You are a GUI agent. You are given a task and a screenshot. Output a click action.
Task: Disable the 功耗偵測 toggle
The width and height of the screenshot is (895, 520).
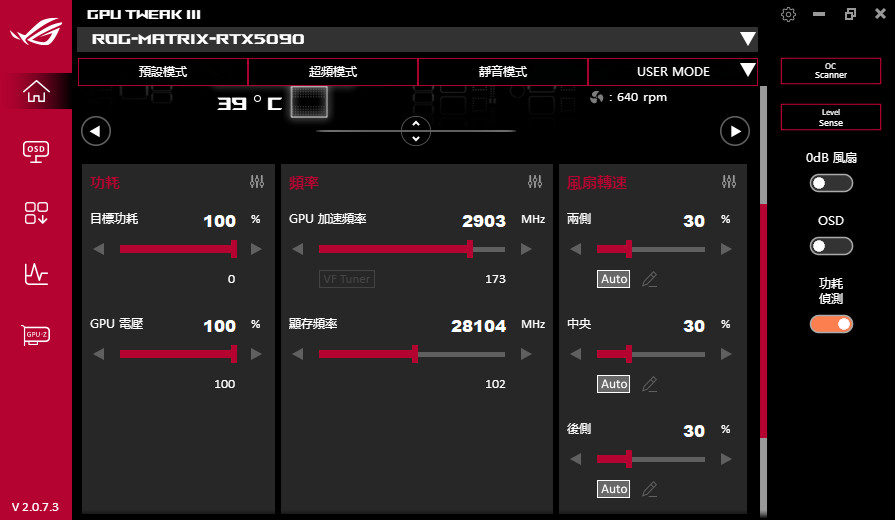(831, 324)
